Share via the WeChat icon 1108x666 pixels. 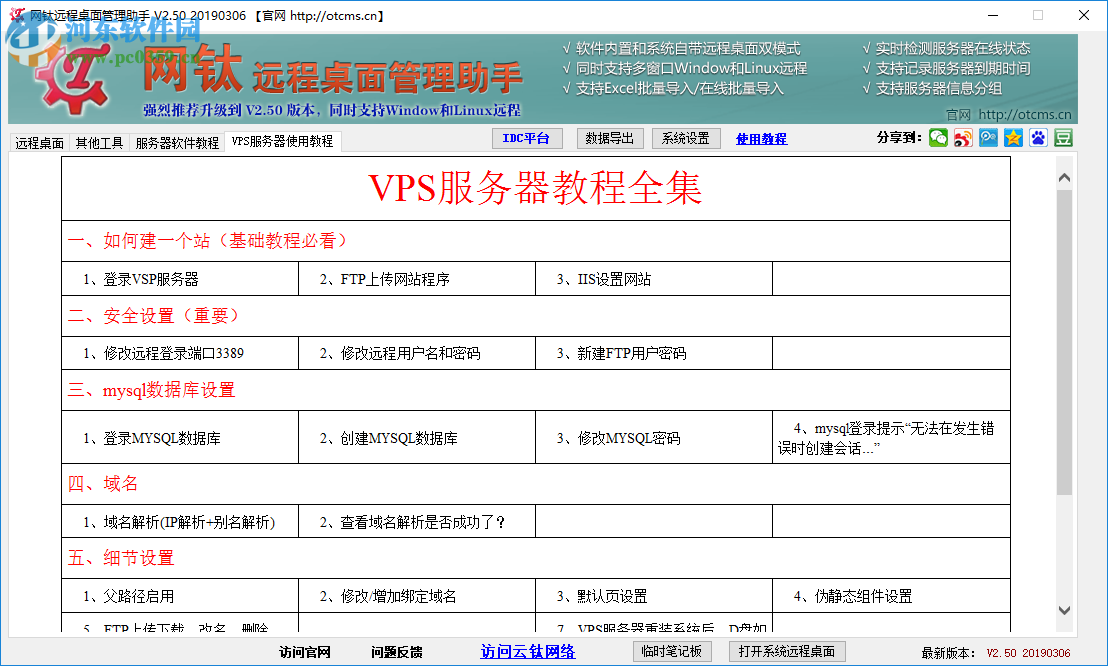click(x=938, y=137)
